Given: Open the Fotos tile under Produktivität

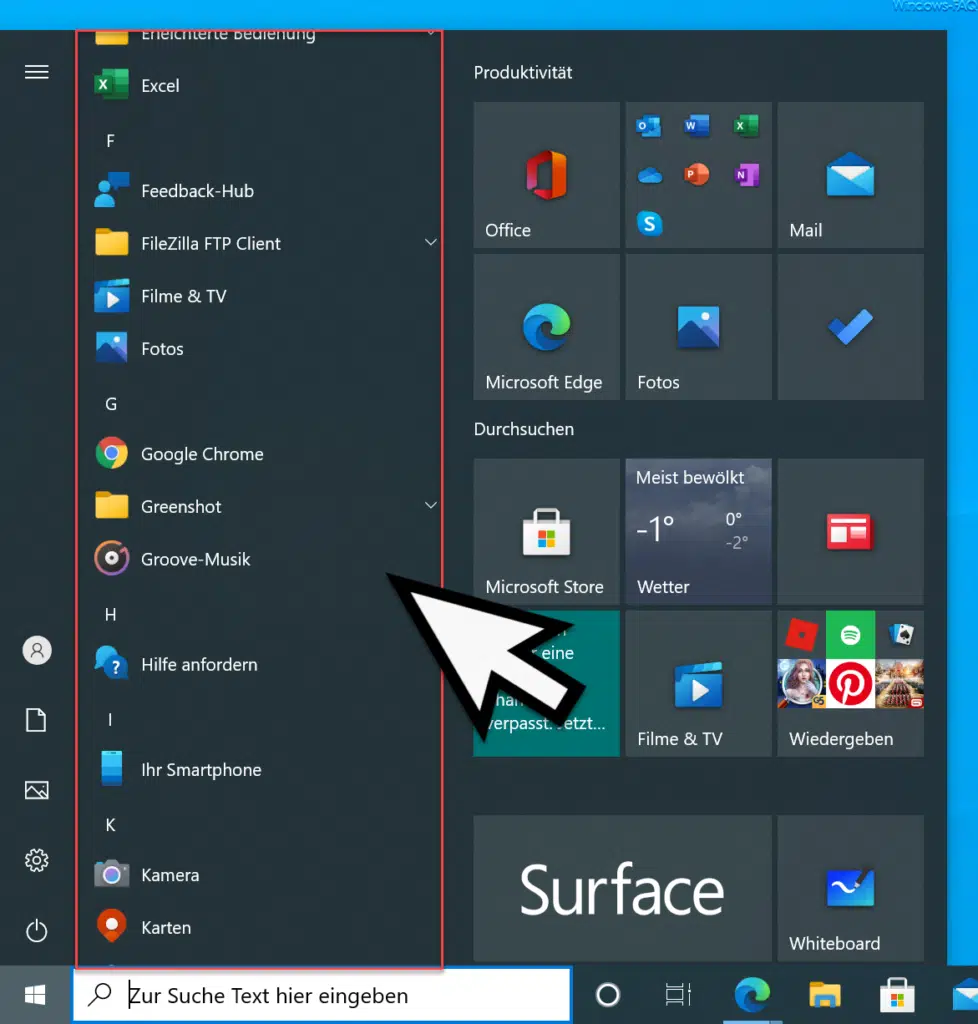Looking at the screenshot, I should (698, 326).
